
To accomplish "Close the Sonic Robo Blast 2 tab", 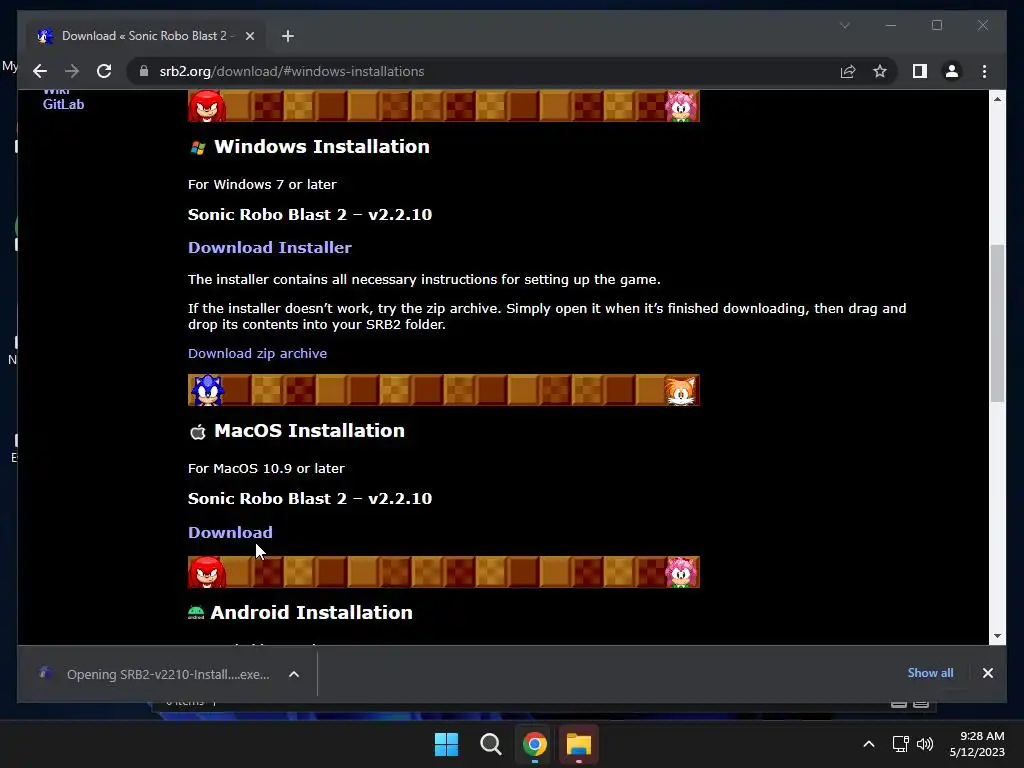I will [x=249, y=36].
